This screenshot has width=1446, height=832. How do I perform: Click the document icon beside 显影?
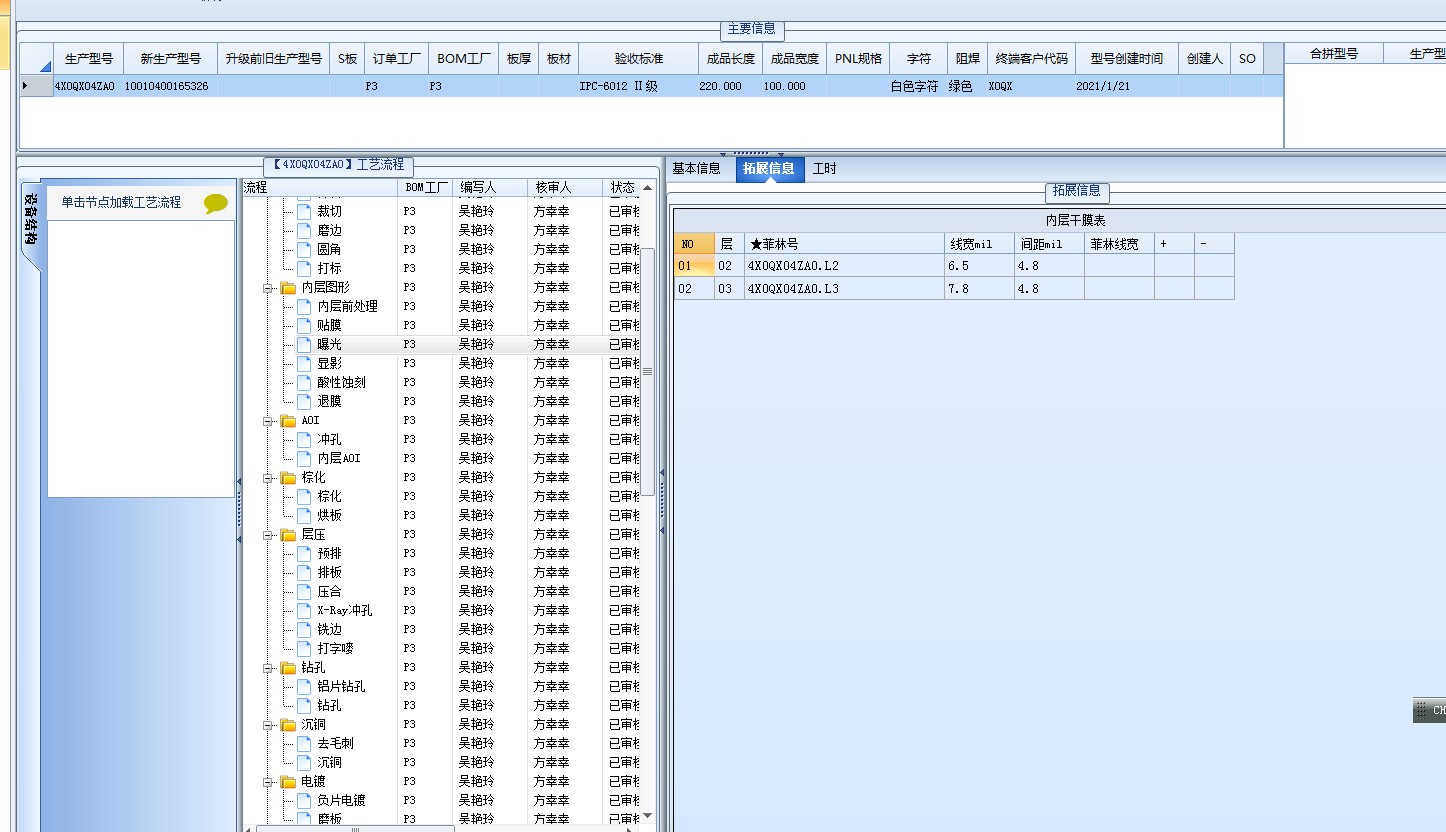pos(304,364)
